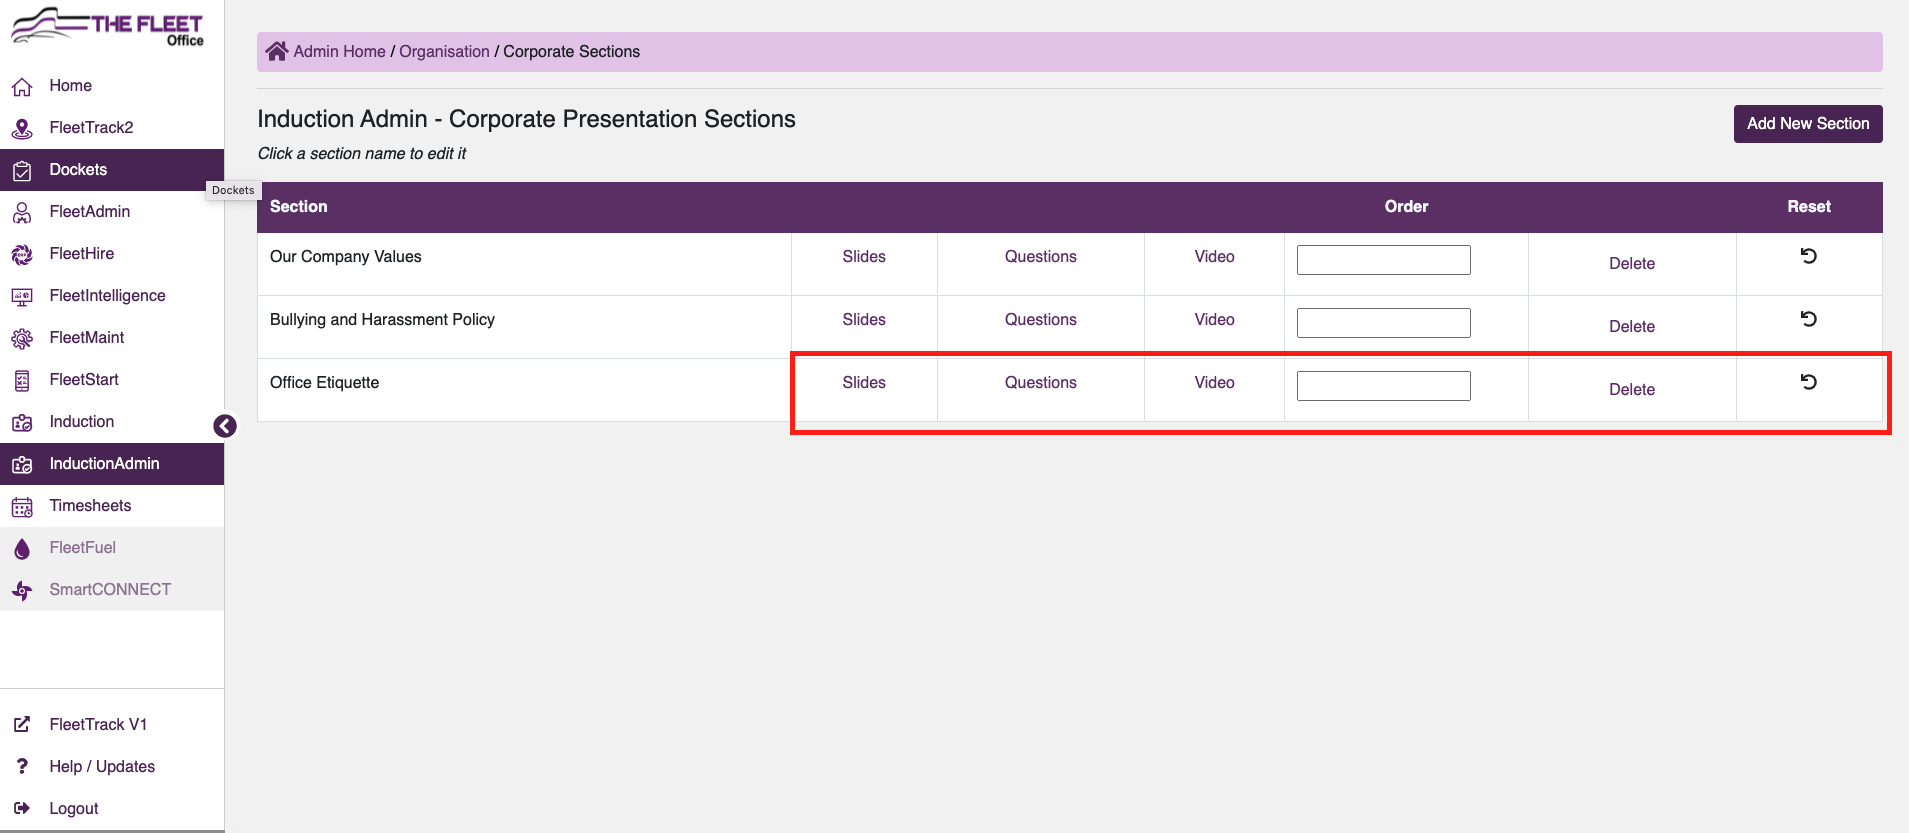1909x833 pixels.
Task: Click the FleetMaint gear icon
Action: coord(22,339)
